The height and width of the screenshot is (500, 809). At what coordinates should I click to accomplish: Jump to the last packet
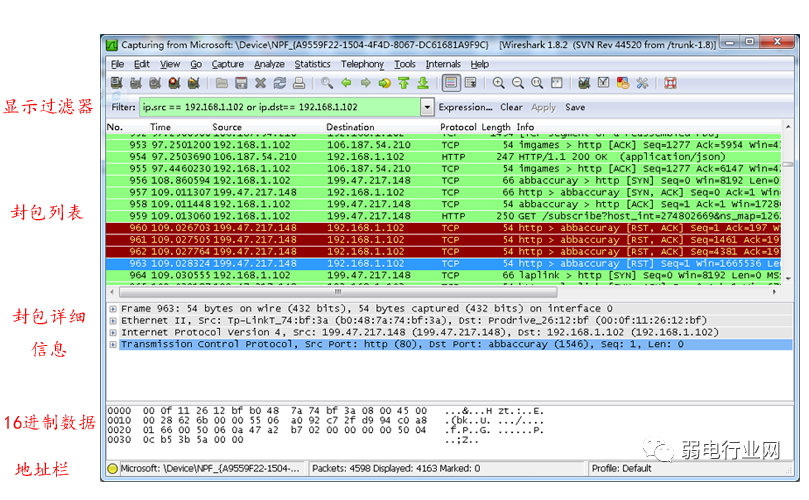tap(423, 83)
